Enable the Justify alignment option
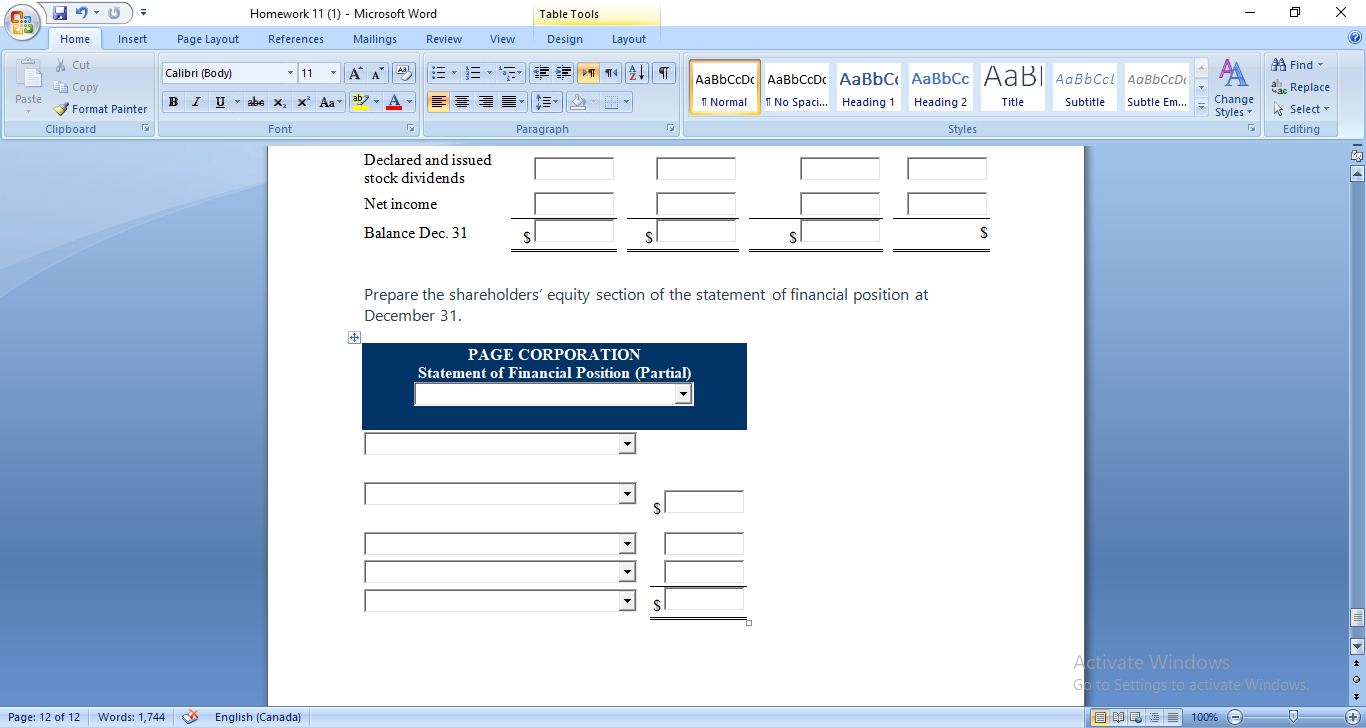The height and width of the screenshot is (728, 1366). pos(510,102)
